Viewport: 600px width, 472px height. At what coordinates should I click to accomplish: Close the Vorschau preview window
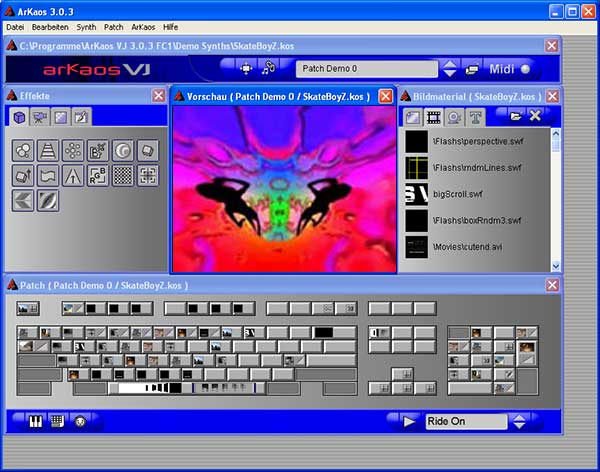pos(385,96)
